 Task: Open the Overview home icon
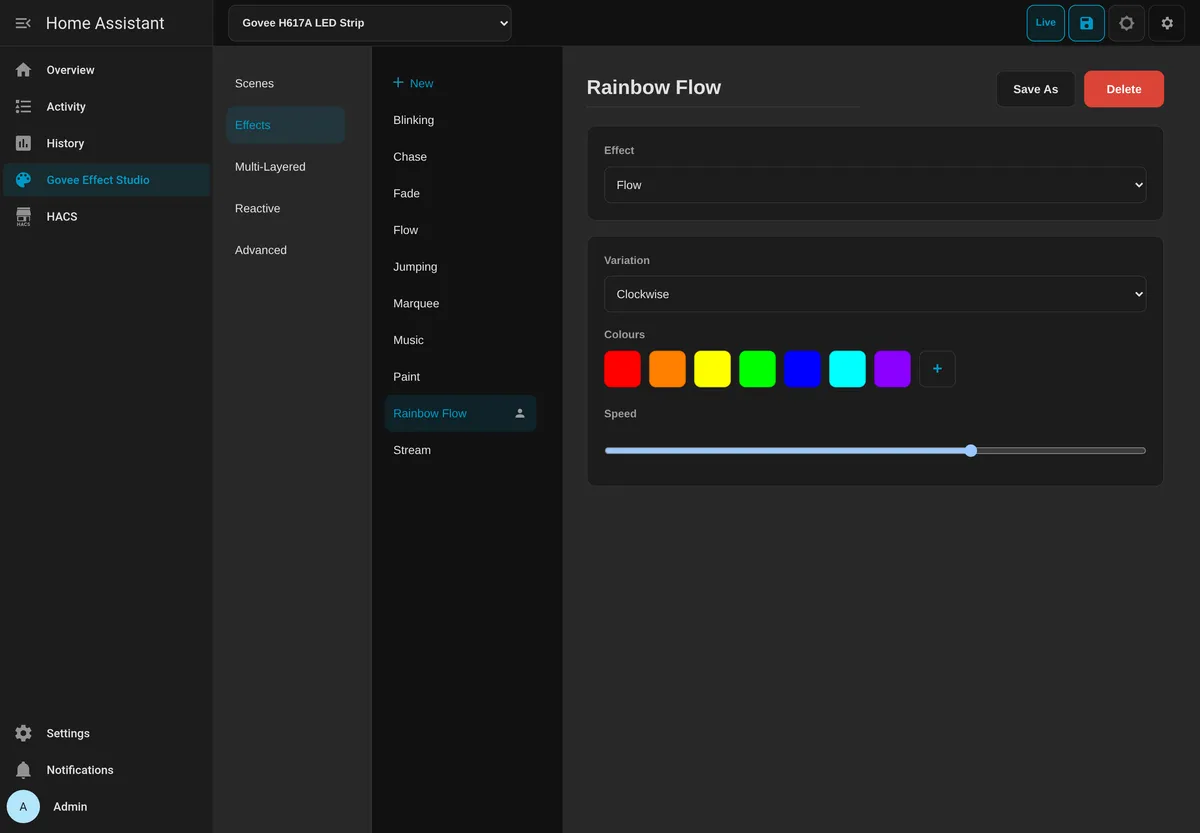click(x=23, y=70)
